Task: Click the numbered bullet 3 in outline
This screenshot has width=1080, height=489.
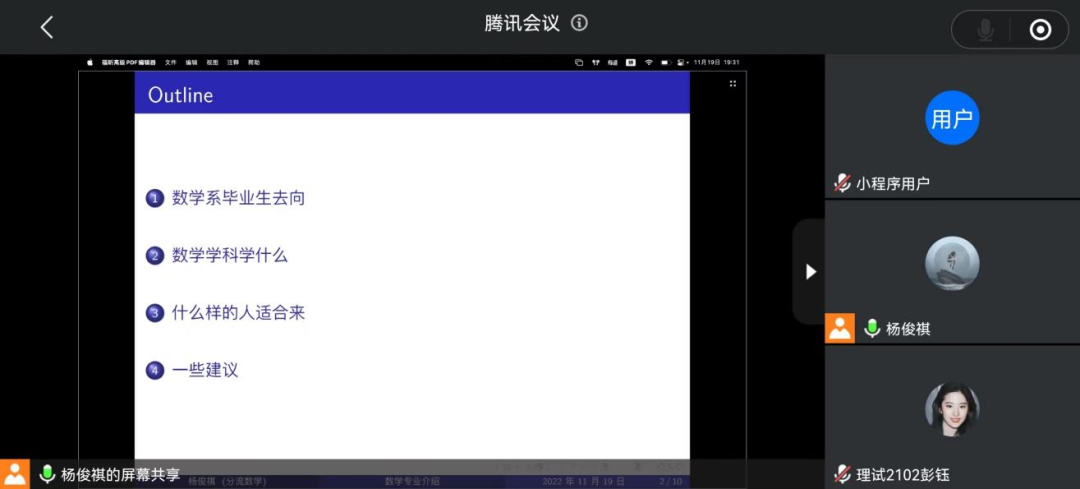Action: (155, 313)
